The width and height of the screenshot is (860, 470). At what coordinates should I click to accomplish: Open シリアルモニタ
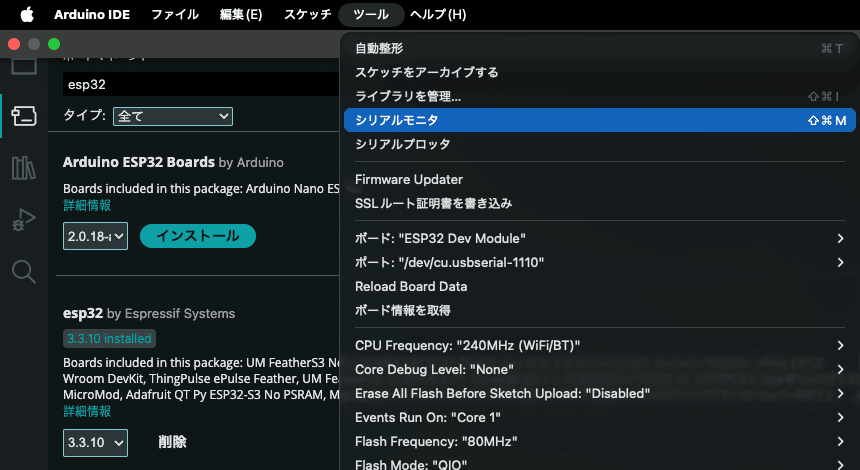599,120
